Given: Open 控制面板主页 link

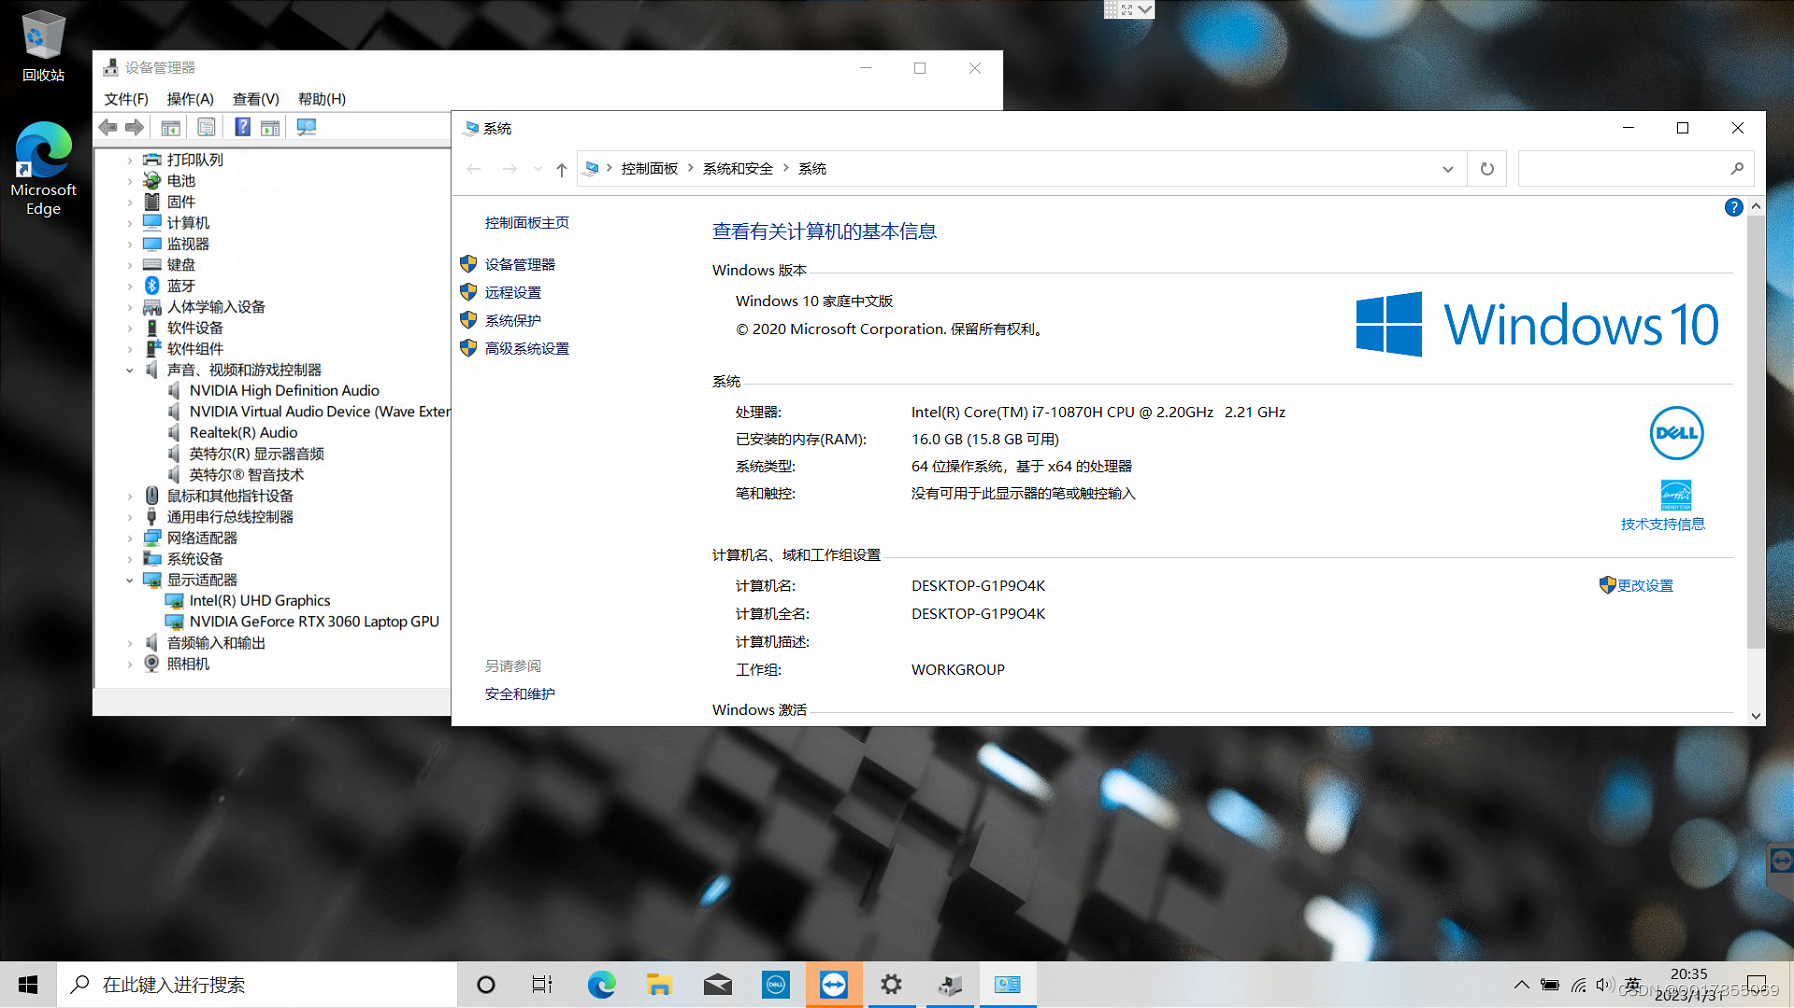Looking at the screenshot, I should pyautogui.click(x=527, y=223).
